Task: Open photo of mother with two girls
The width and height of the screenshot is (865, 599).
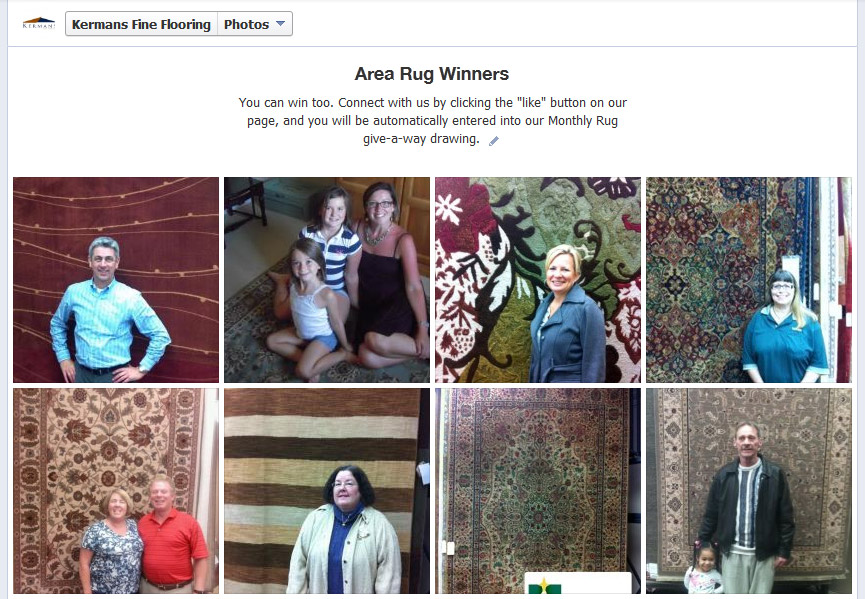Action: click(327, 280)
